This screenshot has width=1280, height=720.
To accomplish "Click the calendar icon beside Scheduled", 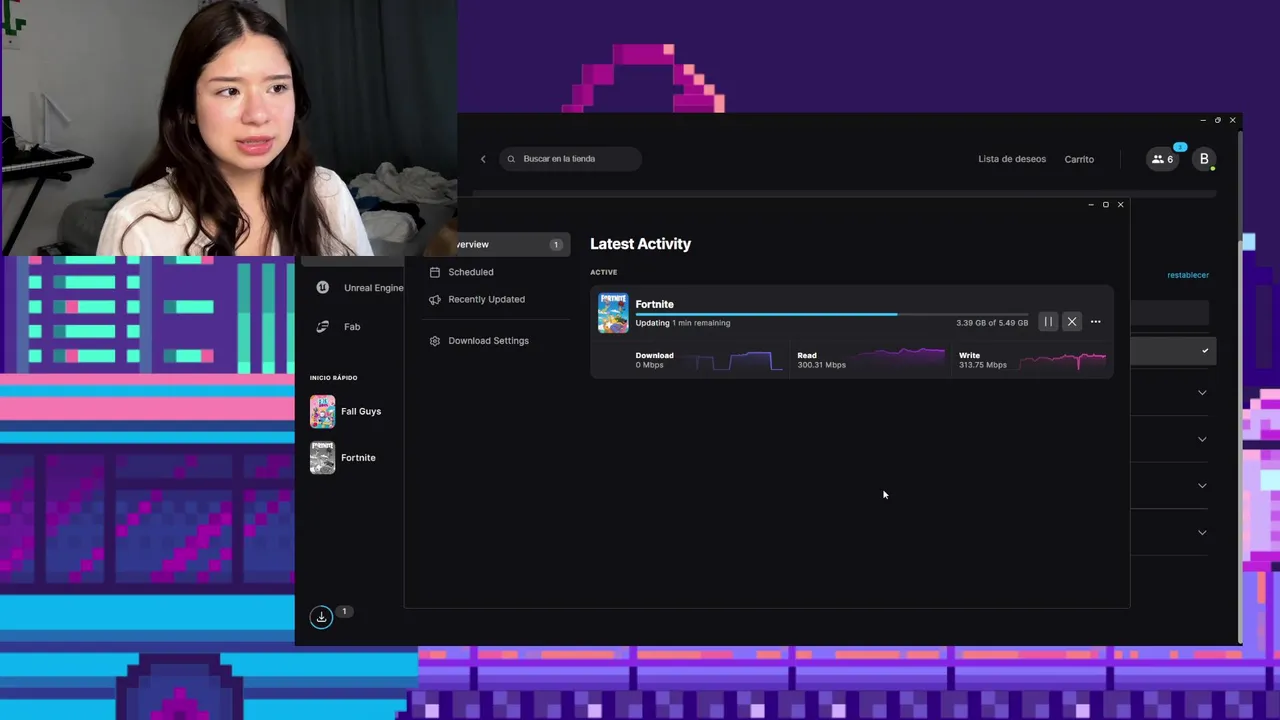I will [434, 272].
